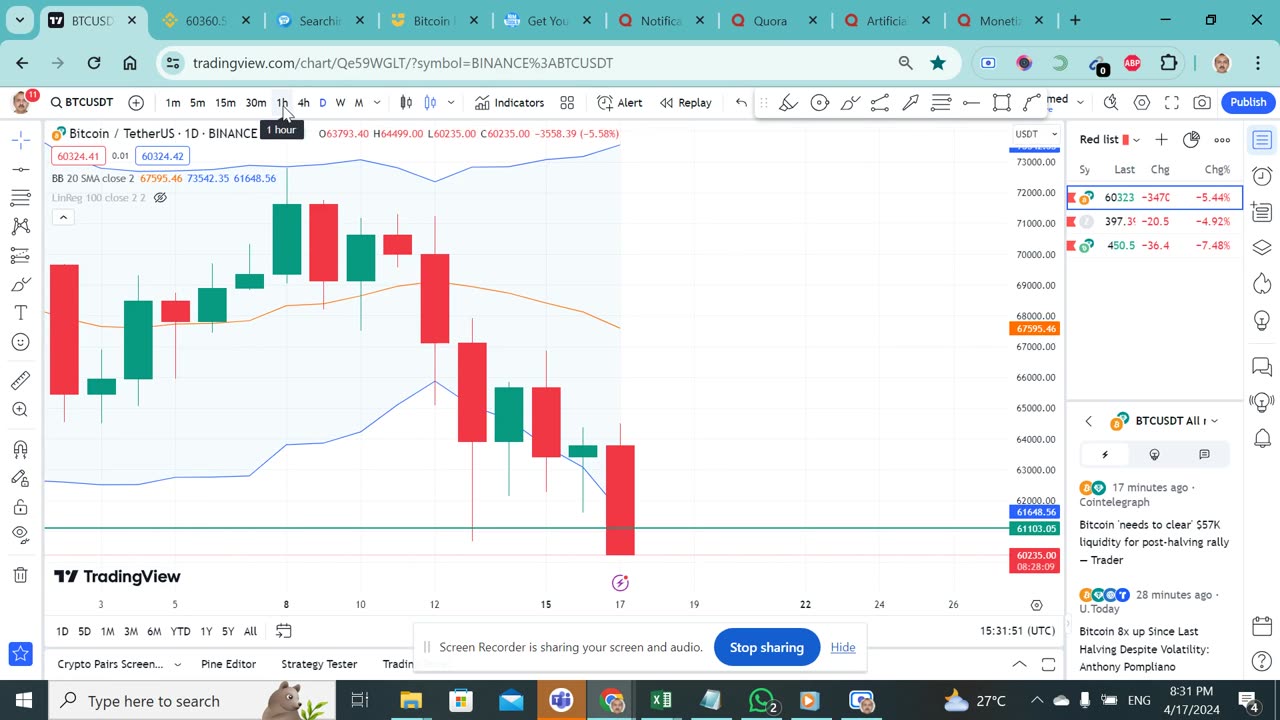1280x720 pixels.
Task: Start Bar Replay mode
Action: pyautogui.click(x=685, y=102)
